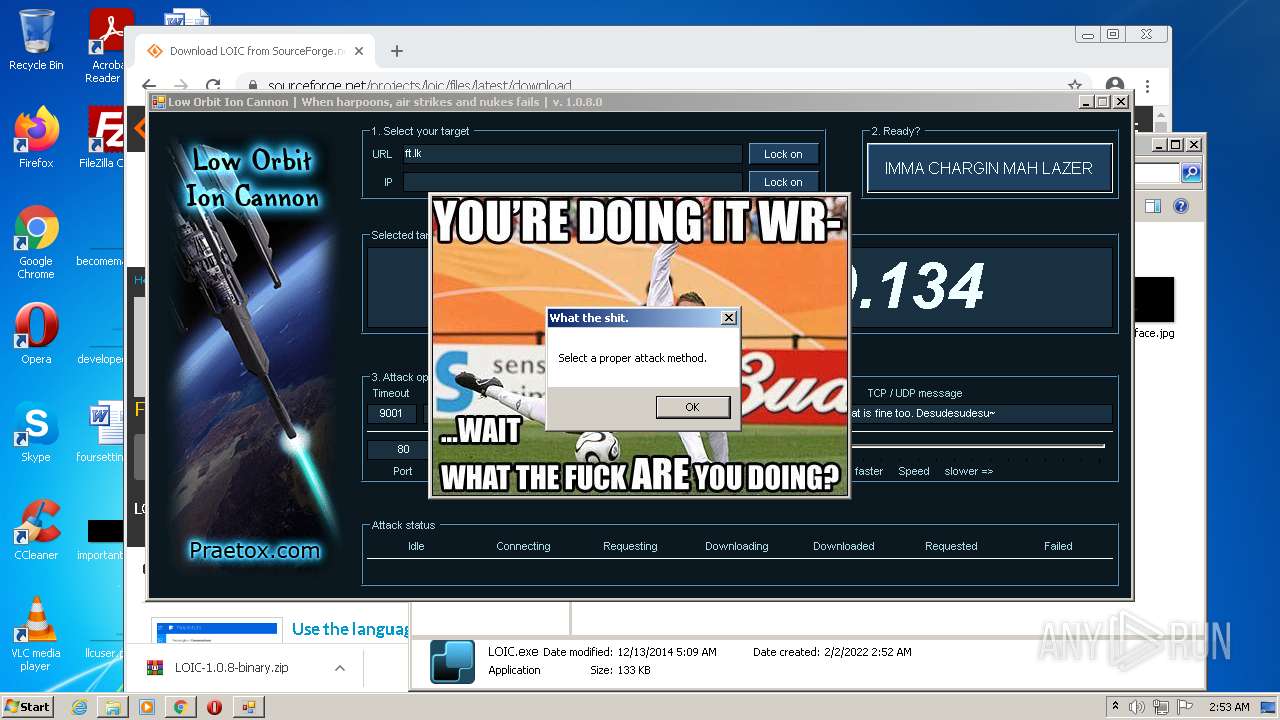This screenshot has height=720, width=1280.
Task: Click the Idle status column header
Action: (416, 546)
